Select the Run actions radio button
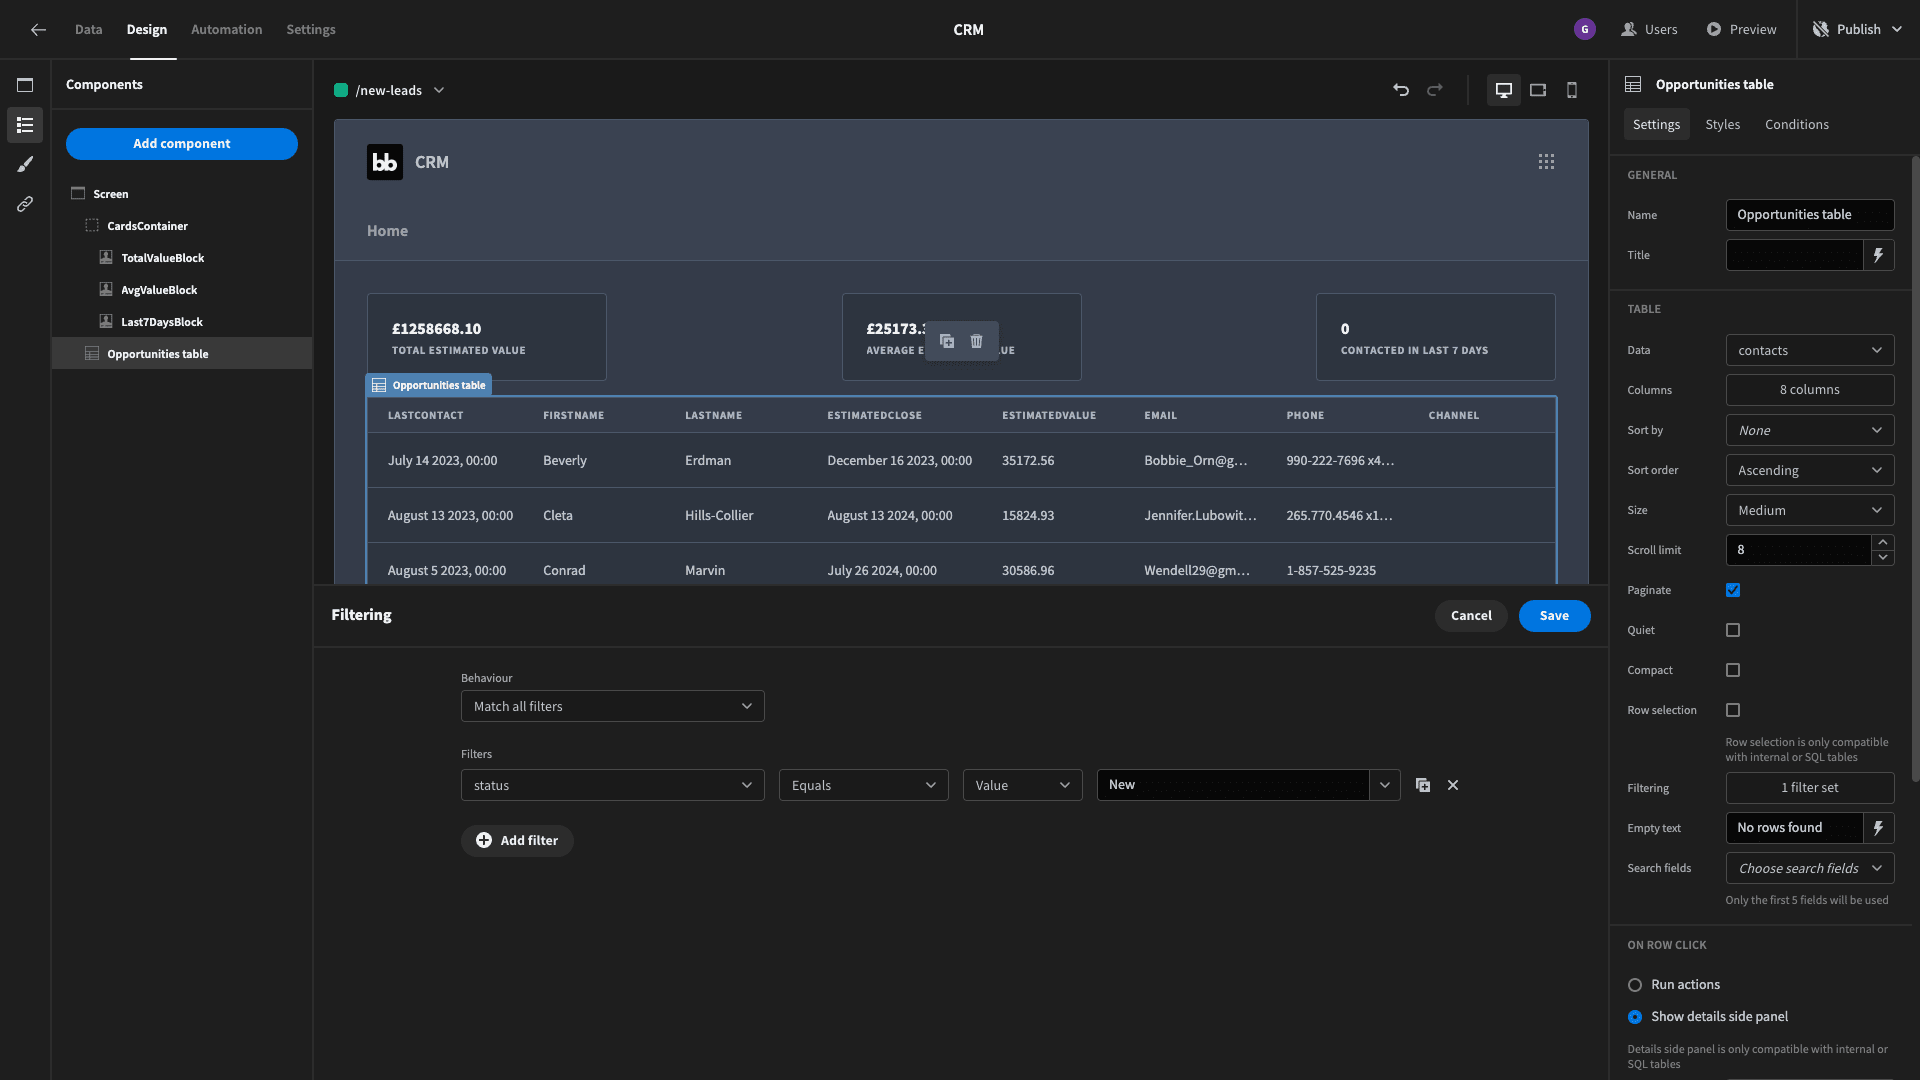Screen dimensions: 1920x1080 pyautogui.click(x=1635, y=985)
